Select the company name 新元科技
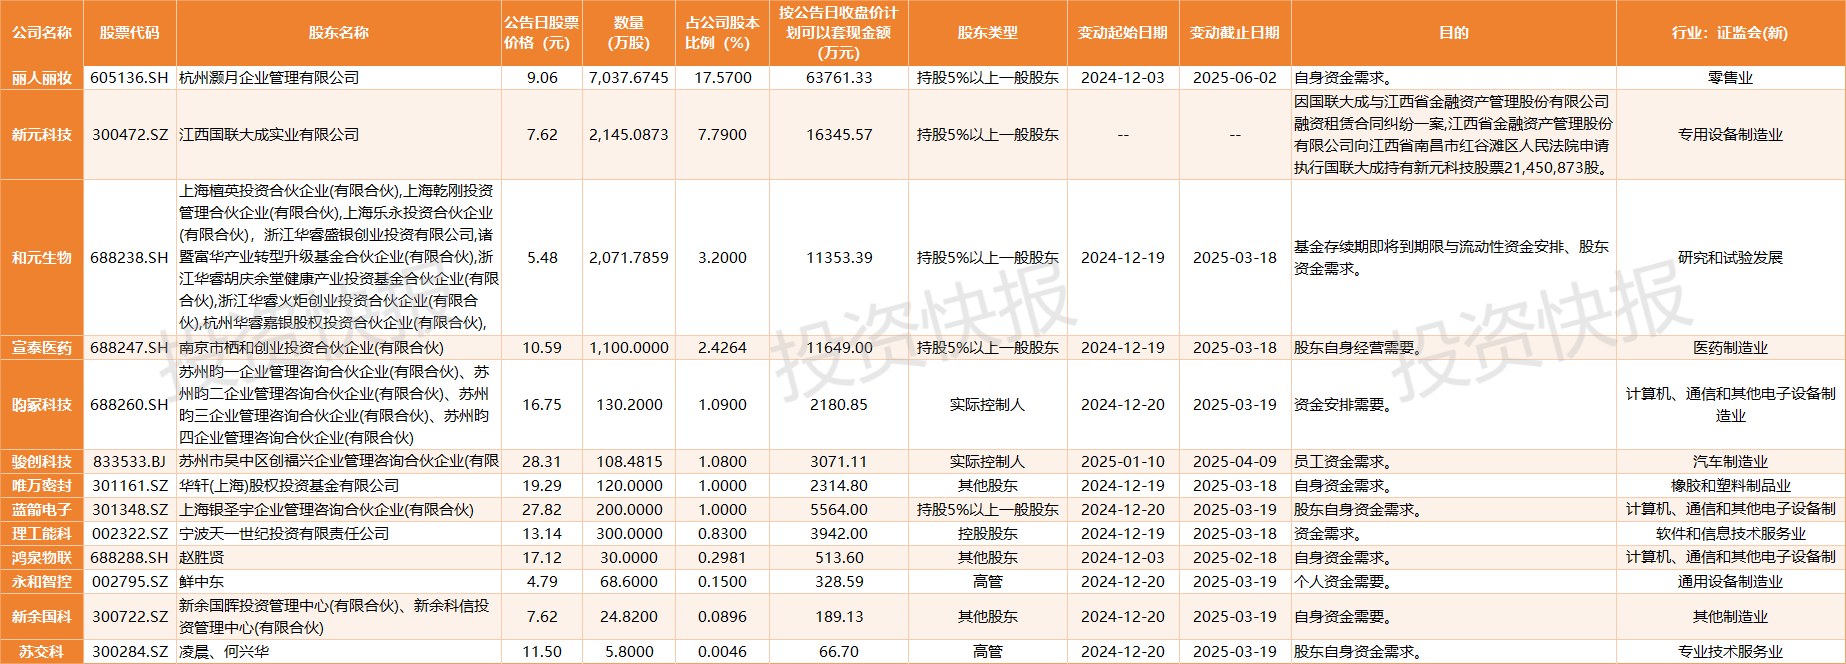 point(42,135)
